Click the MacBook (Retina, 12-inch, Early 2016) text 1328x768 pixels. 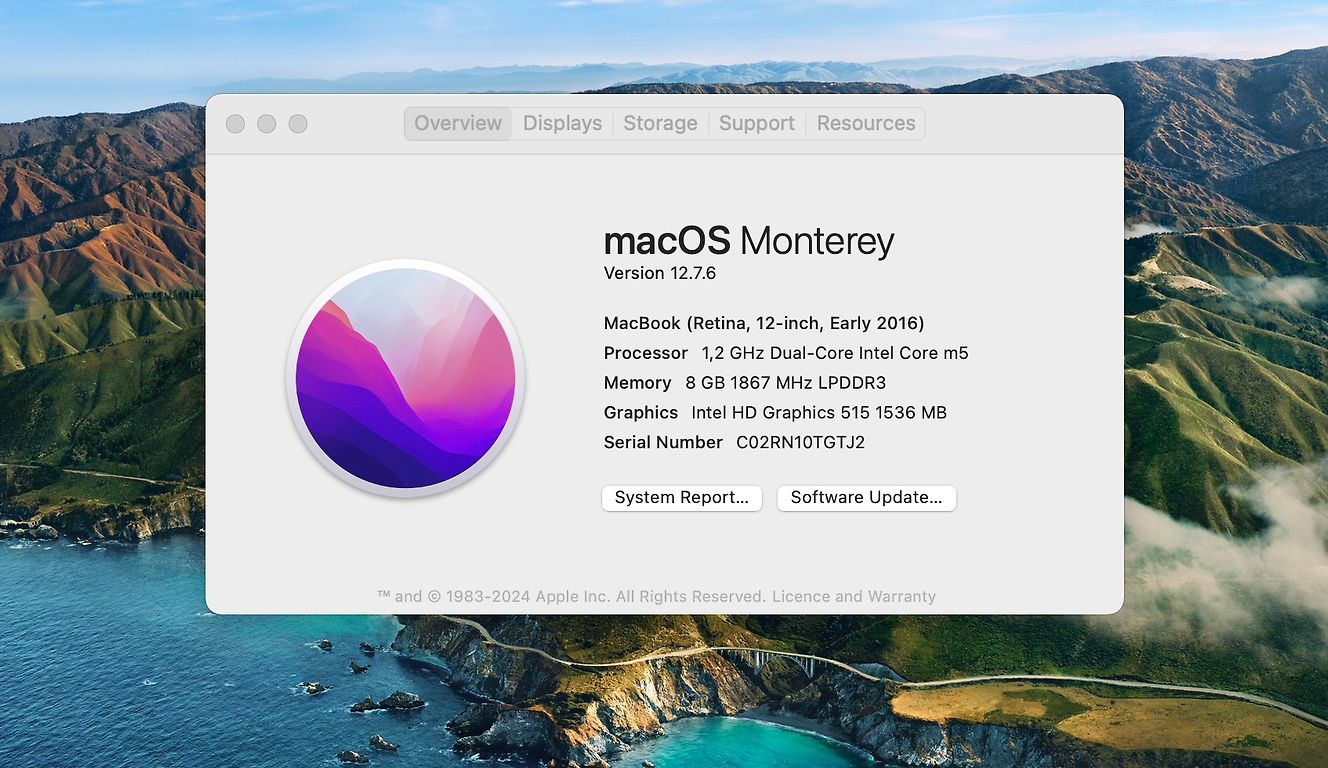pos(764,323)
